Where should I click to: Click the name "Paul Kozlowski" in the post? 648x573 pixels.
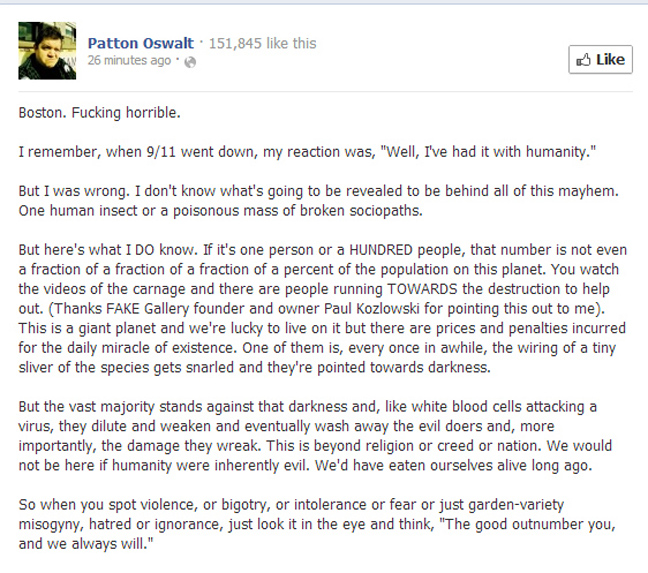pos(386,308)
